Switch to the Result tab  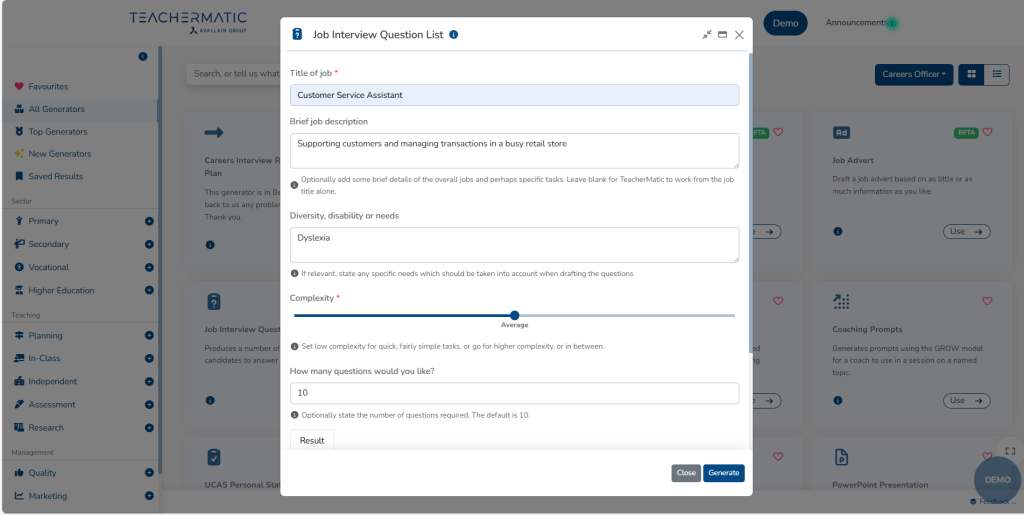(312, 441)
